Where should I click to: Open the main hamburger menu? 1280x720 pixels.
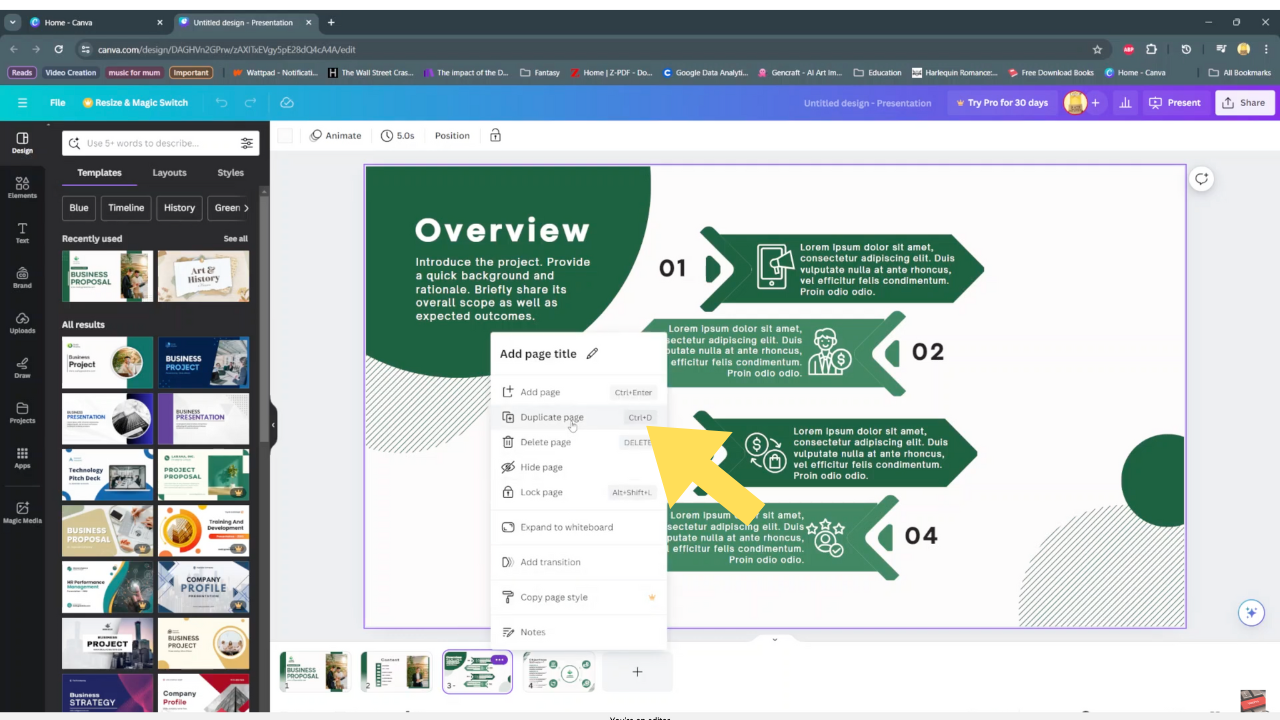point(22,103)
